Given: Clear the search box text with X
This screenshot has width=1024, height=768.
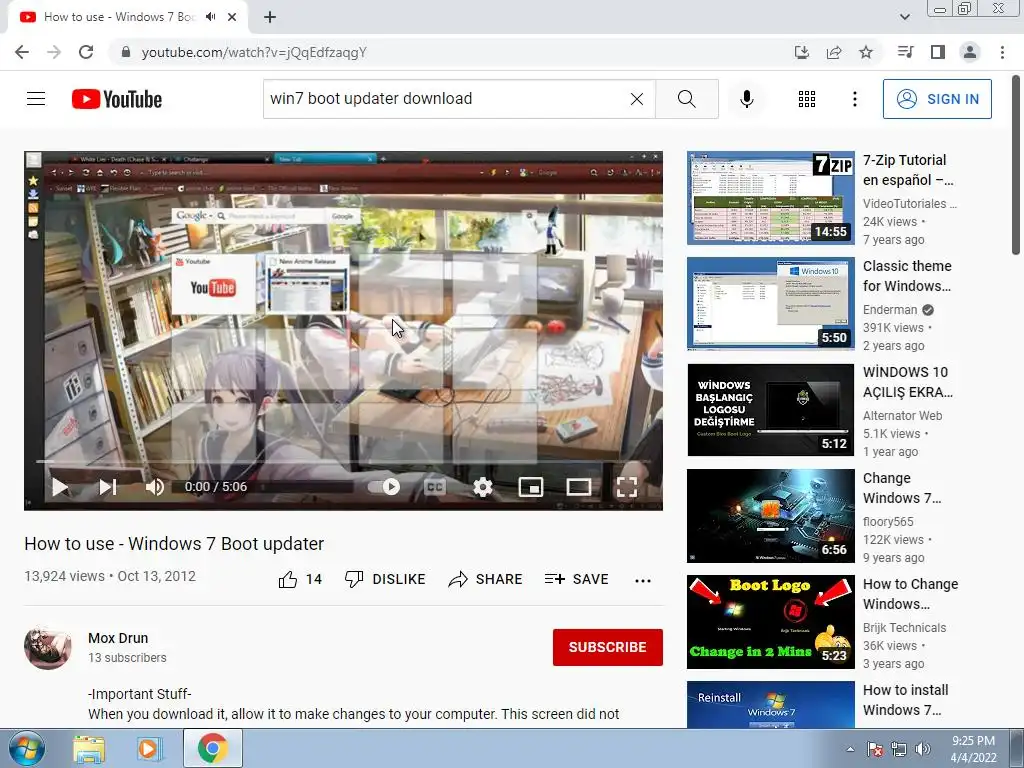Looking at the screenshot, I should pyautogui.click(x=637, y=99).
